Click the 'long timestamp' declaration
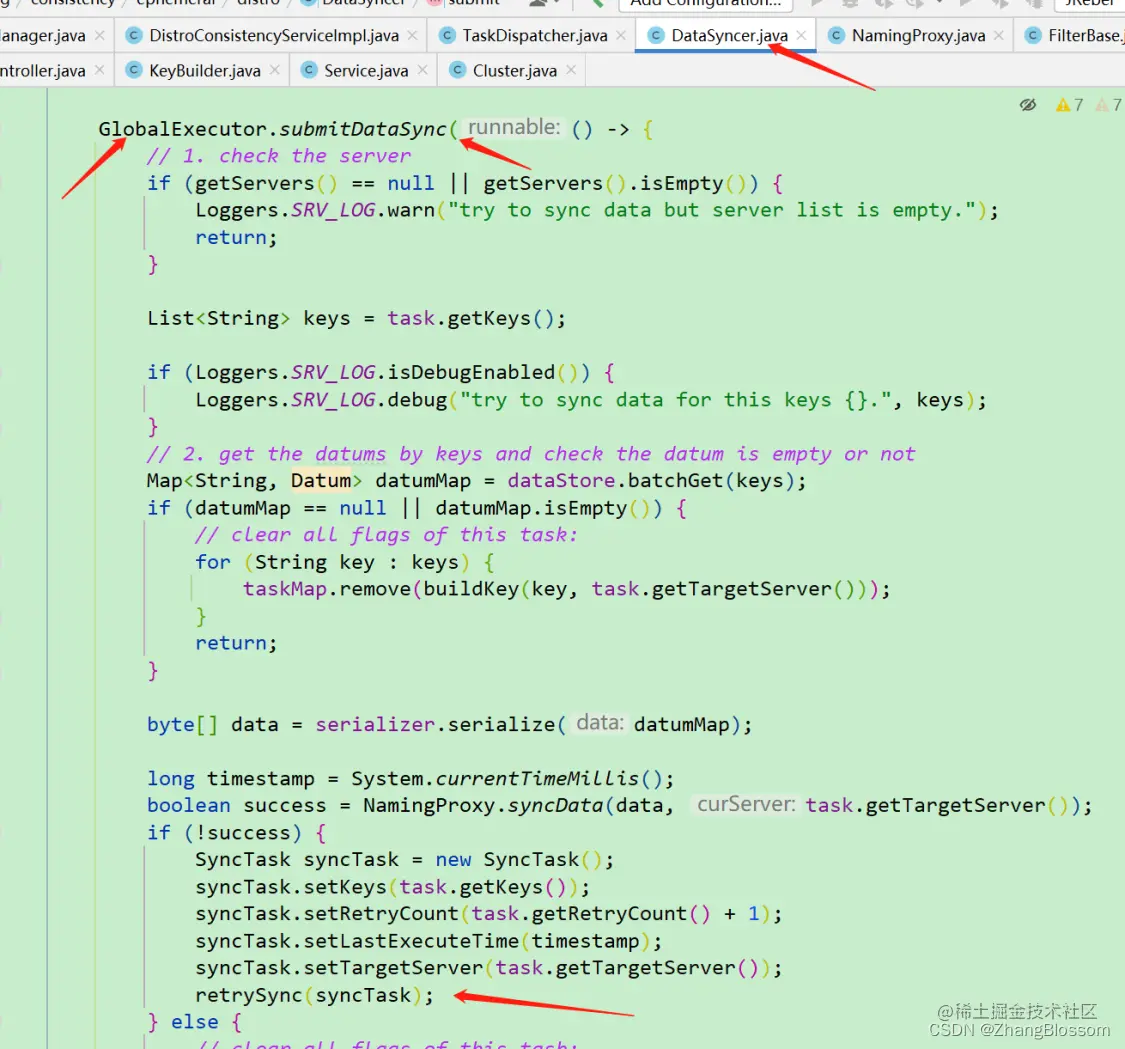The image size is (1125, 1049). point(230,778)
